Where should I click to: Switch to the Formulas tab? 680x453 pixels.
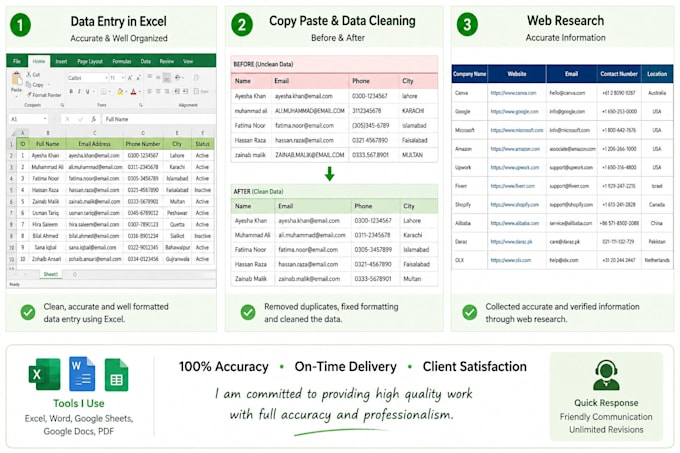(x=122, y=61)
